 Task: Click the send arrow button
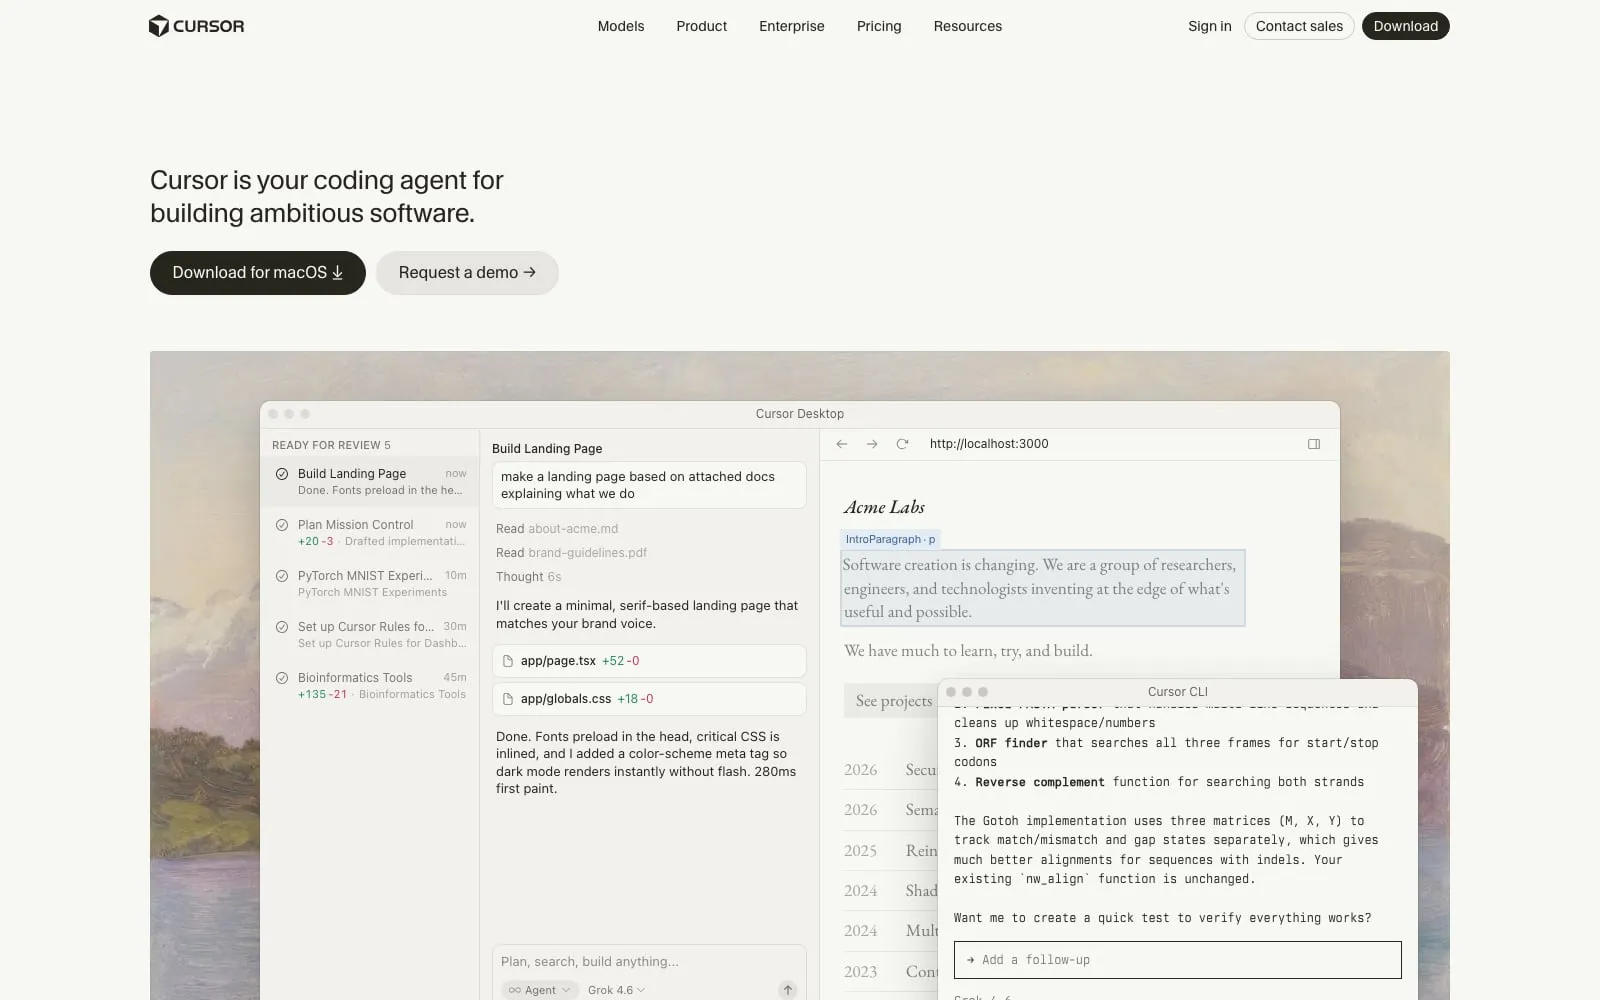coord(788,990)
